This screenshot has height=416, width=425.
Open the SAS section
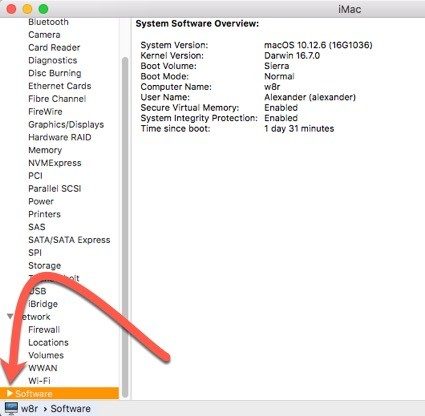pos(37,227)
